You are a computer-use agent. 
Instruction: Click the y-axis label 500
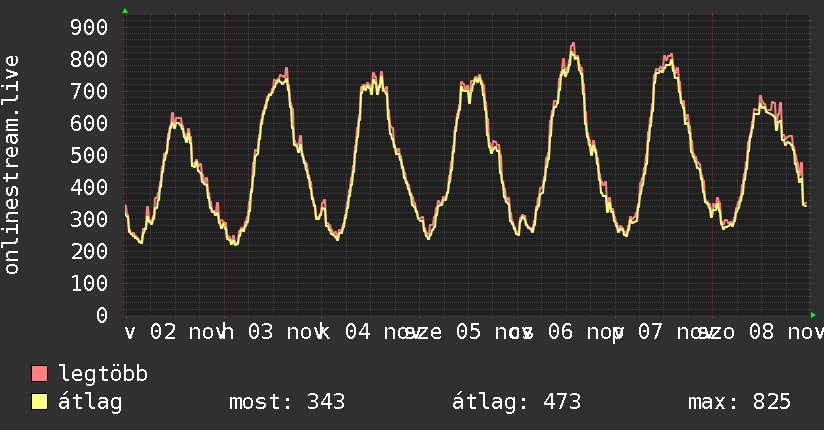point(89,155)
